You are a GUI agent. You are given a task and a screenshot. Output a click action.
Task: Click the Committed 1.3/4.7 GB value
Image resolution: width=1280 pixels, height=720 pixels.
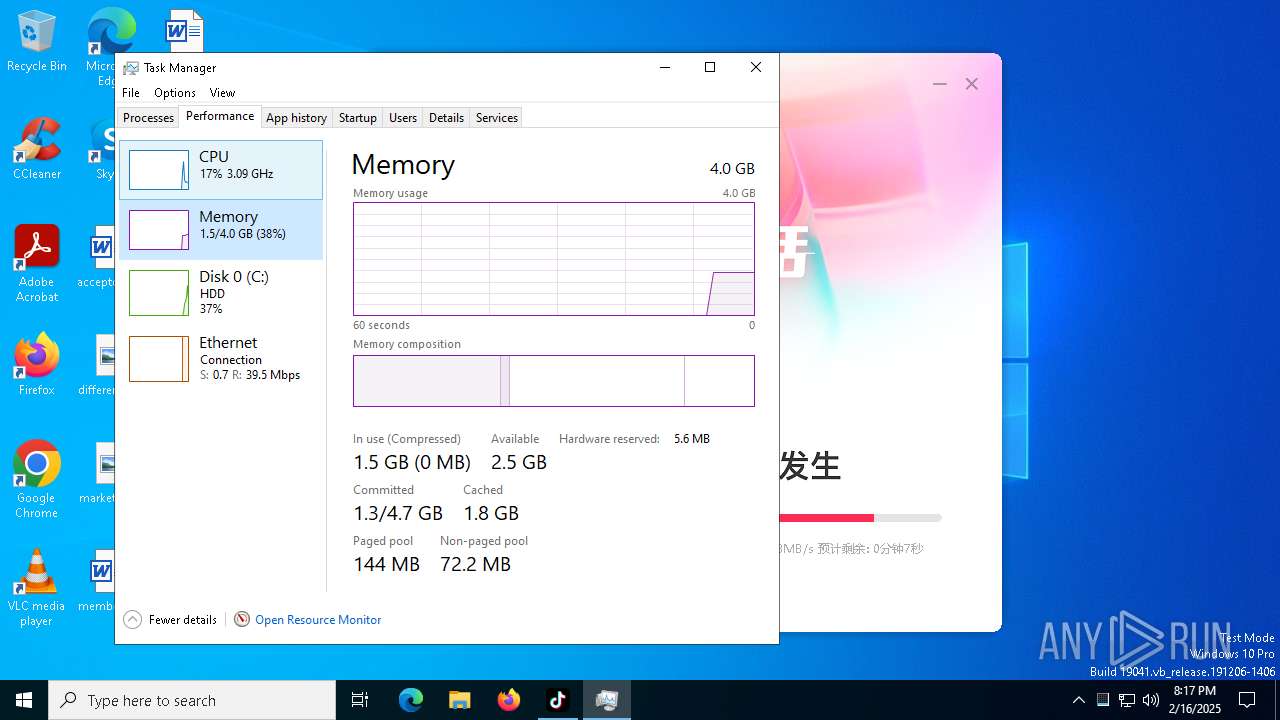pos(398,513)
